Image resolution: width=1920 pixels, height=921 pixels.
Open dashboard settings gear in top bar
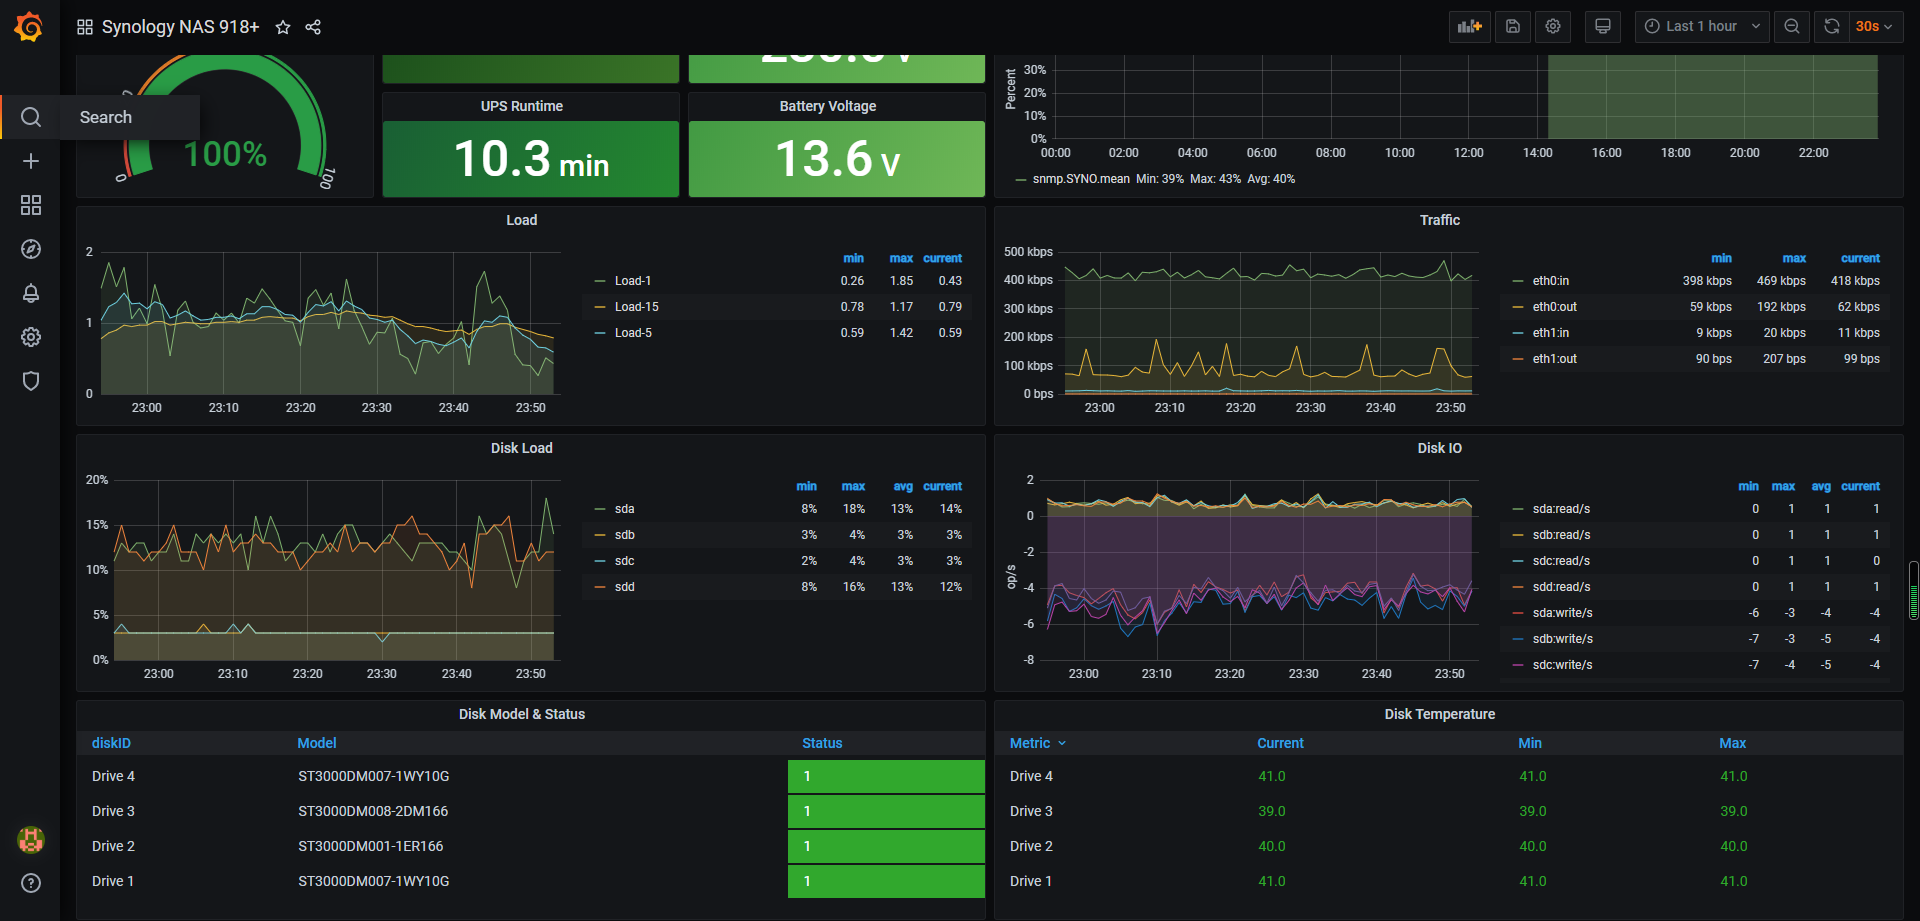click(x=1553, y=27)
